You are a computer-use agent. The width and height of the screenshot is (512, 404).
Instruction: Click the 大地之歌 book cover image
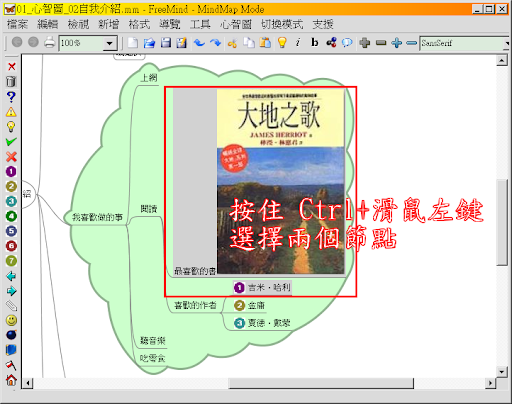click(280, 182)
